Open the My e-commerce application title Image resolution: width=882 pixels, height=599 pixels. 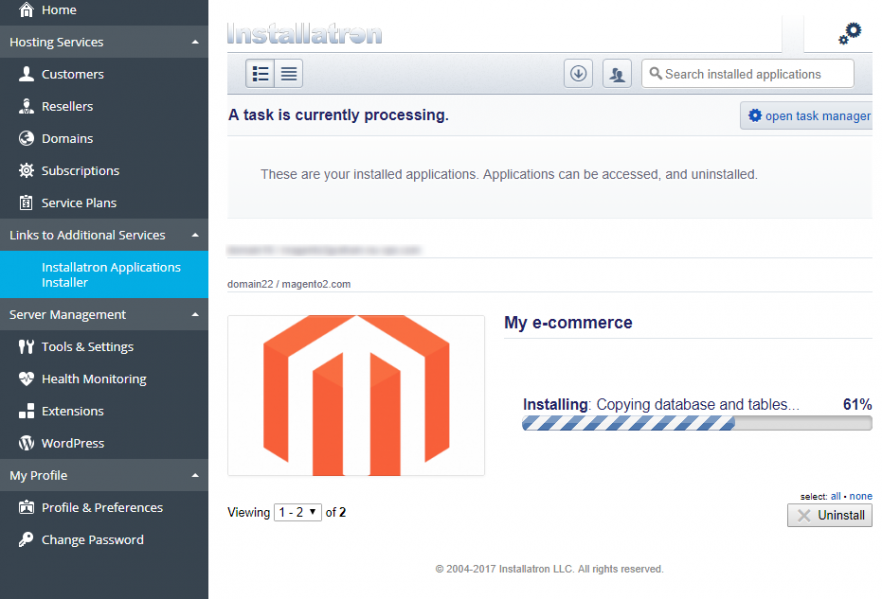click(568, 322)
